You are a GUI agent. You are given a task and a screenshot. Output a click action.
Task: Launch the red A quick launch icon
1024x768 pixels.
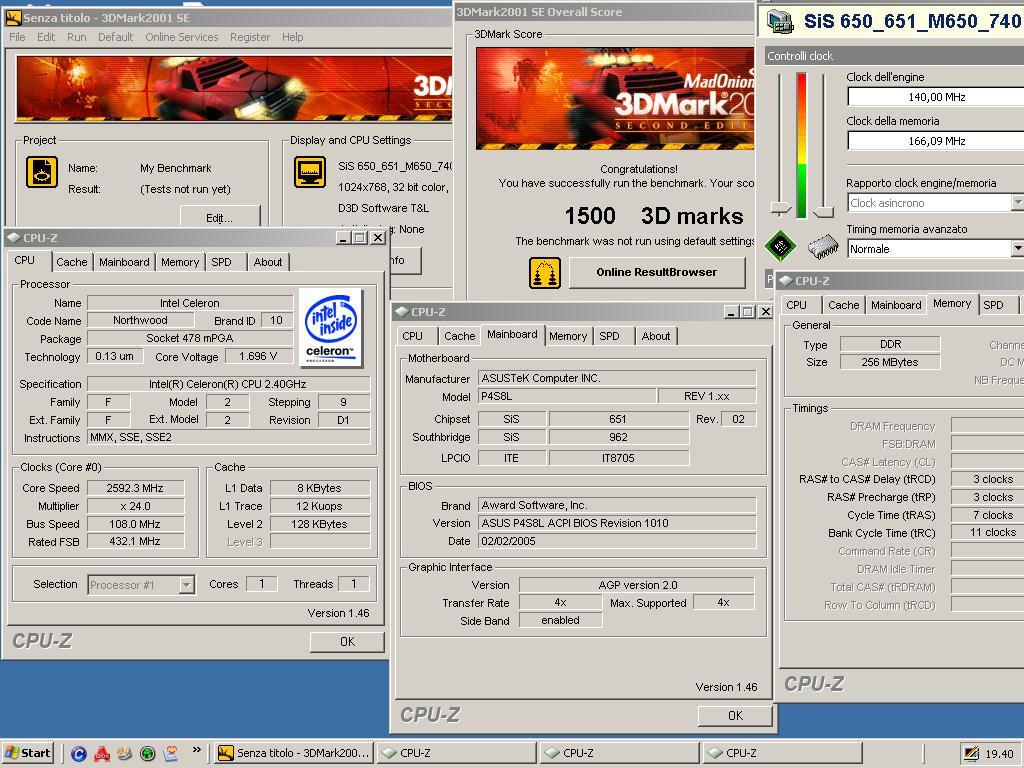point(102,754)
